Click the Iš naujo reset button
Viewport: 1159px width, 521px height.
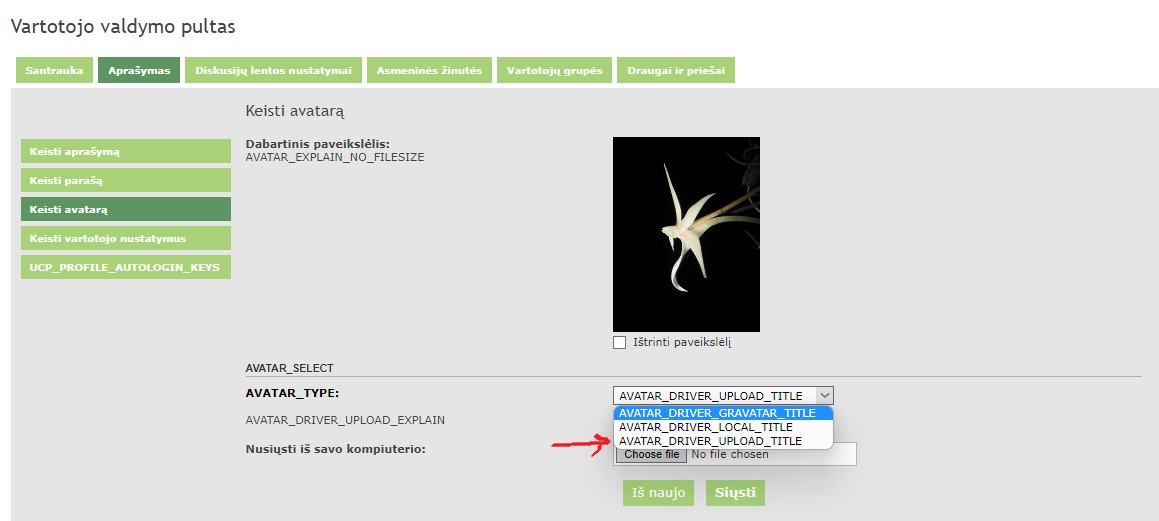click(658, 492)
